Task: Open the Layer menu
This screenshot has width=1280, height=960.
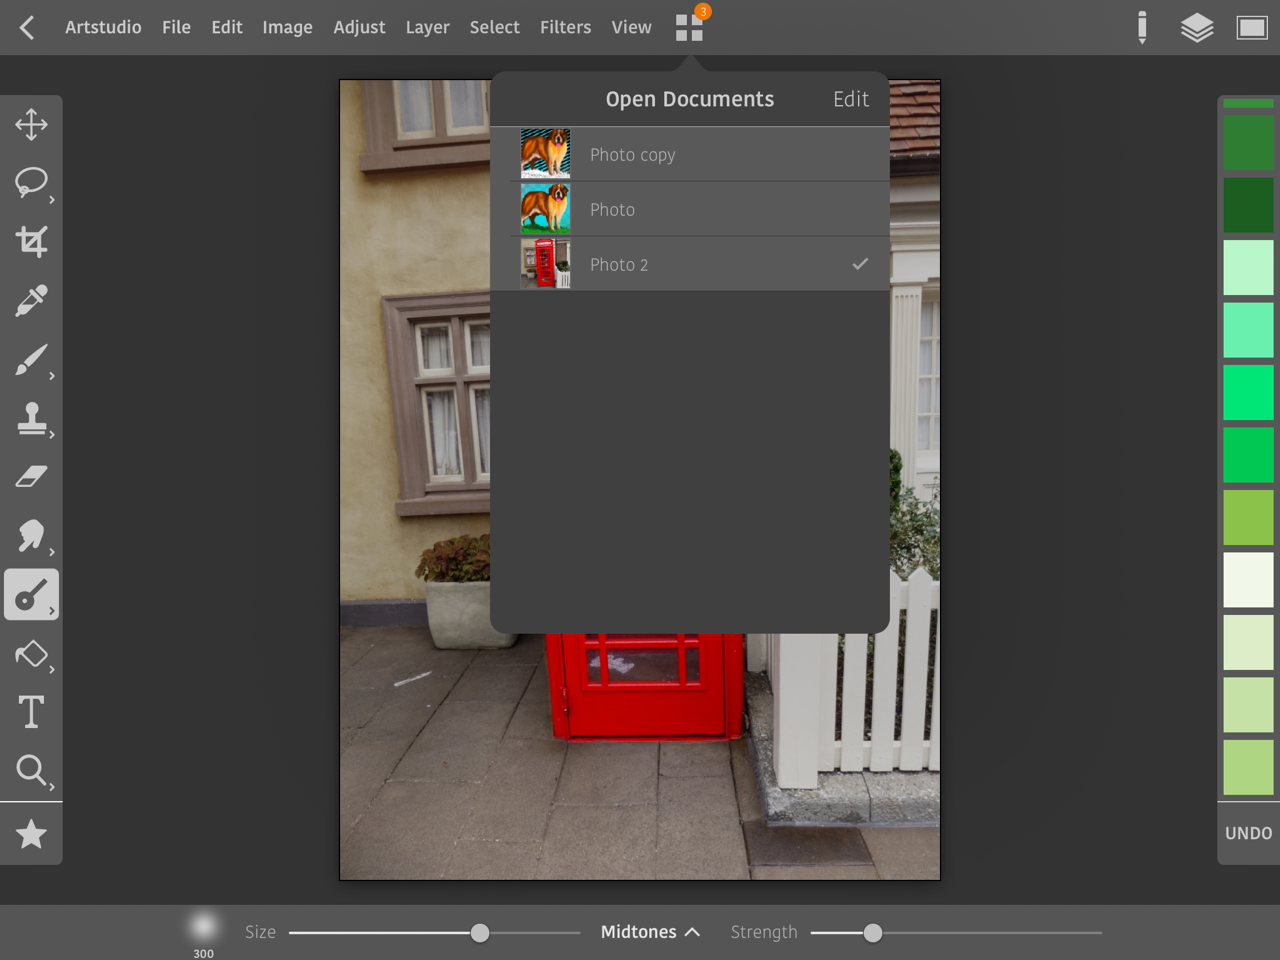Action: pyautogui.click(x=427, y=28)
